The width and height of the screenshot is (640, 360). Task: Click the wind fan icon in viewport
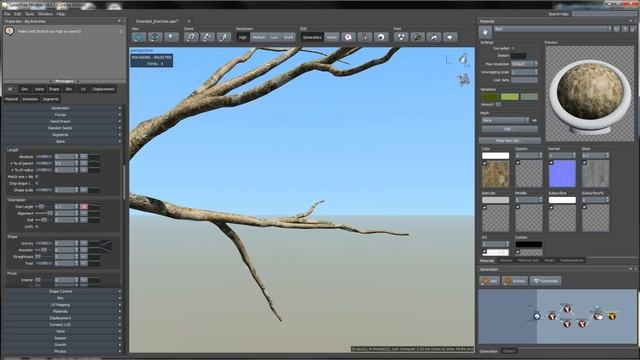(x=463, y=80)
